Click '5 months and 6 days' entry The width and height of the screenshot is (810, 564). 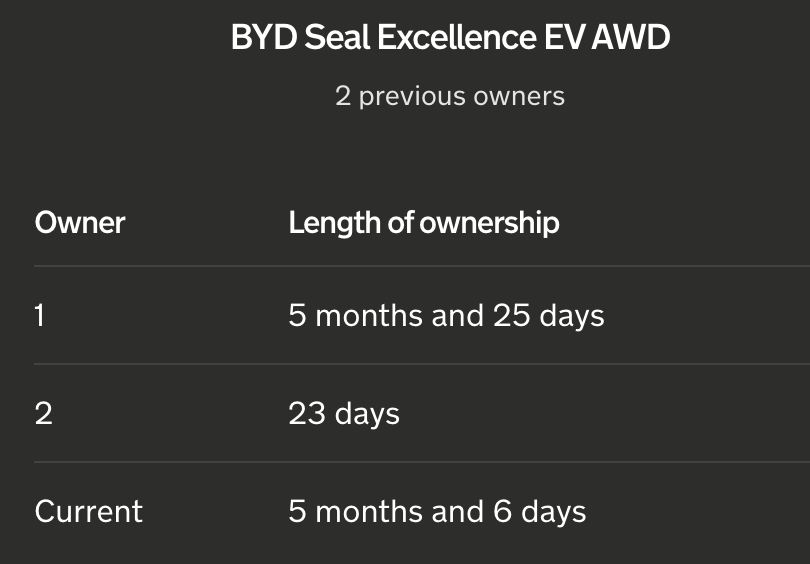pos(437,512)
